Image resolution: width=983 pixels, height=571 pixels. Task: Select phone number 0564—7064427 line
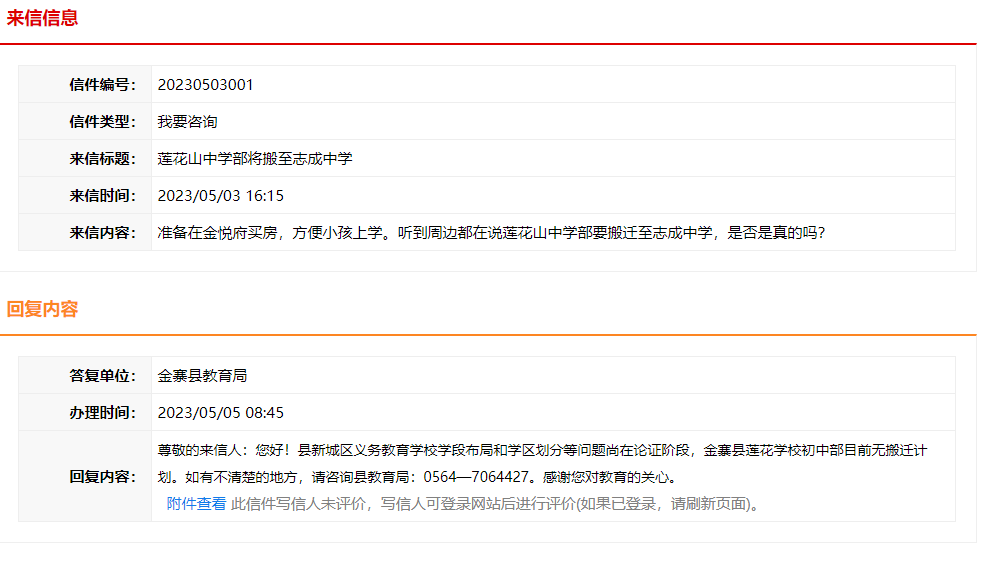[x=419, y=477]
